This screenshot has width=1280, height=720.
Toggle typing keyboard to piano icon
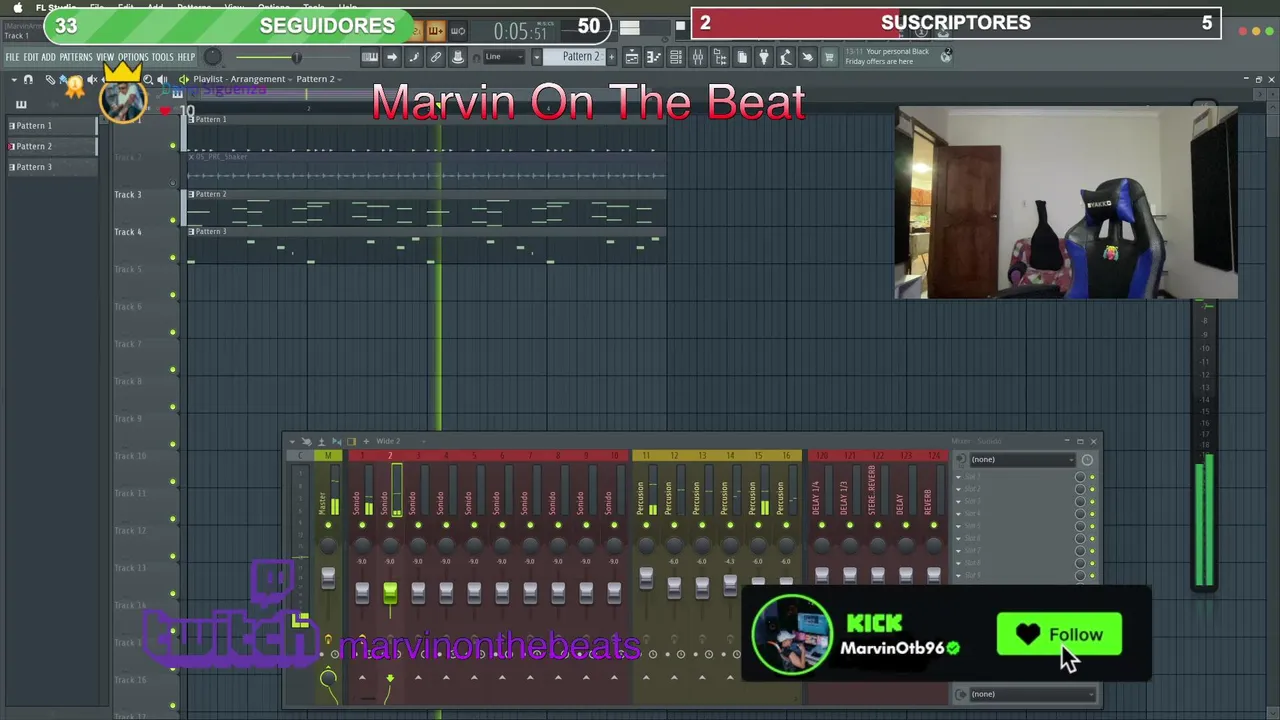369,57
